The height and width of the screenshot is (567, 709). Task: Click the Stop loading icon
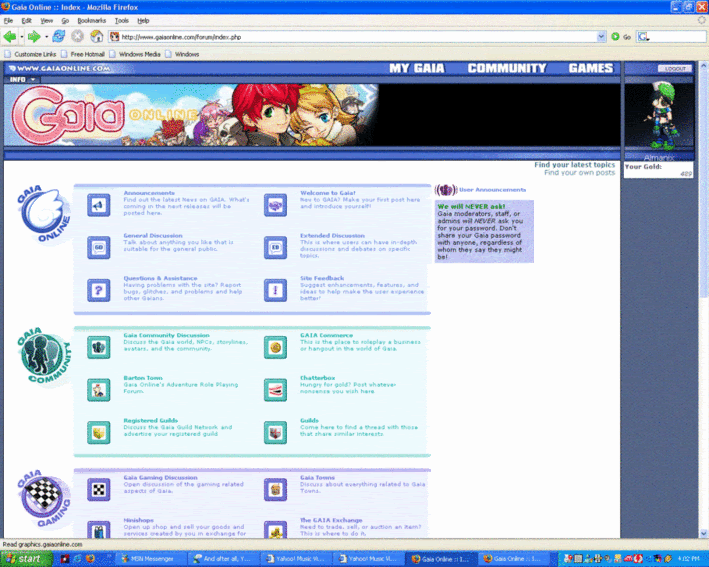coord(77,36)
